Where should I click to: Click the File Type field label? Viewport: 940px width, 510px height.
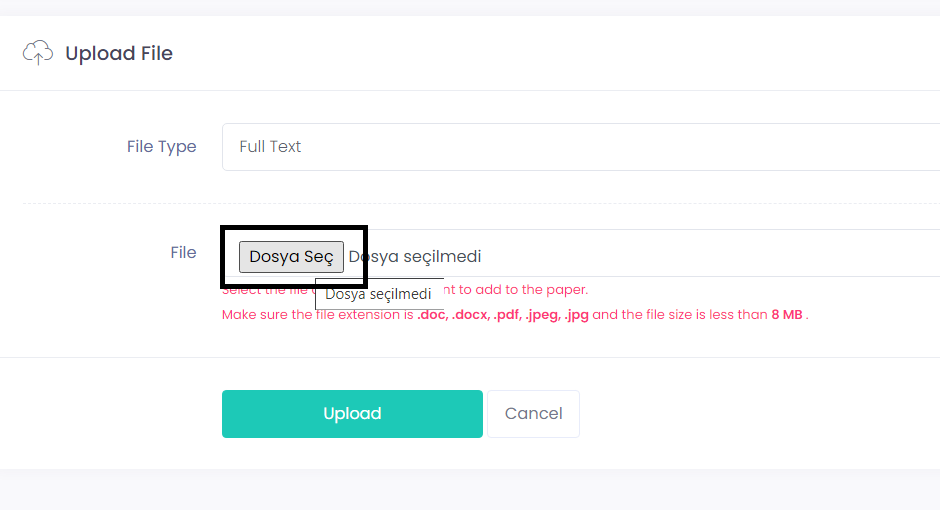161,147
